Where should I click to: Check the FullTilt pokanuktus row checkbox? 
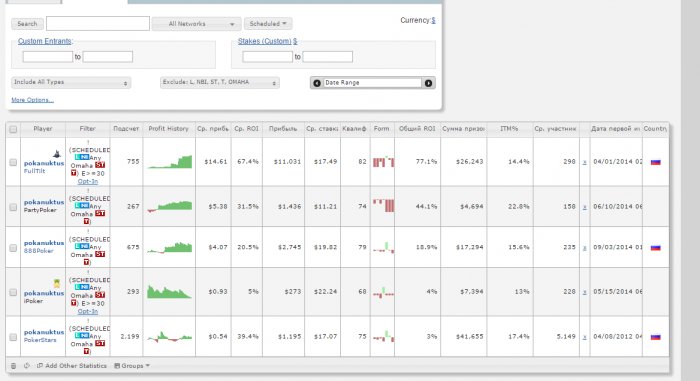(13, 162)
